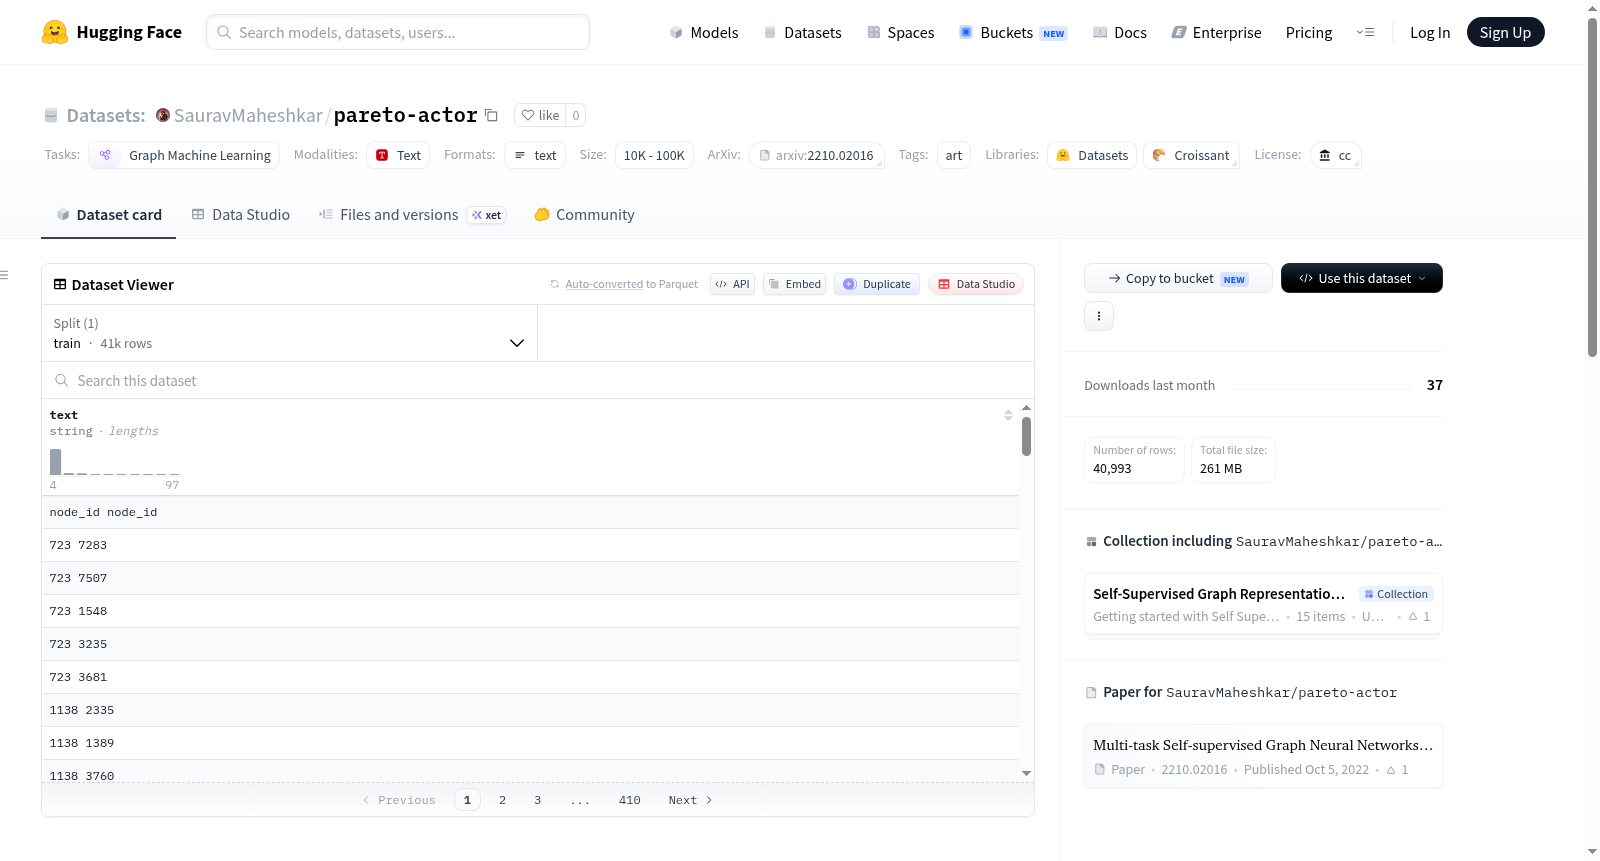
Task: Go to page 3 of the viewer
Action: [537, 800]
